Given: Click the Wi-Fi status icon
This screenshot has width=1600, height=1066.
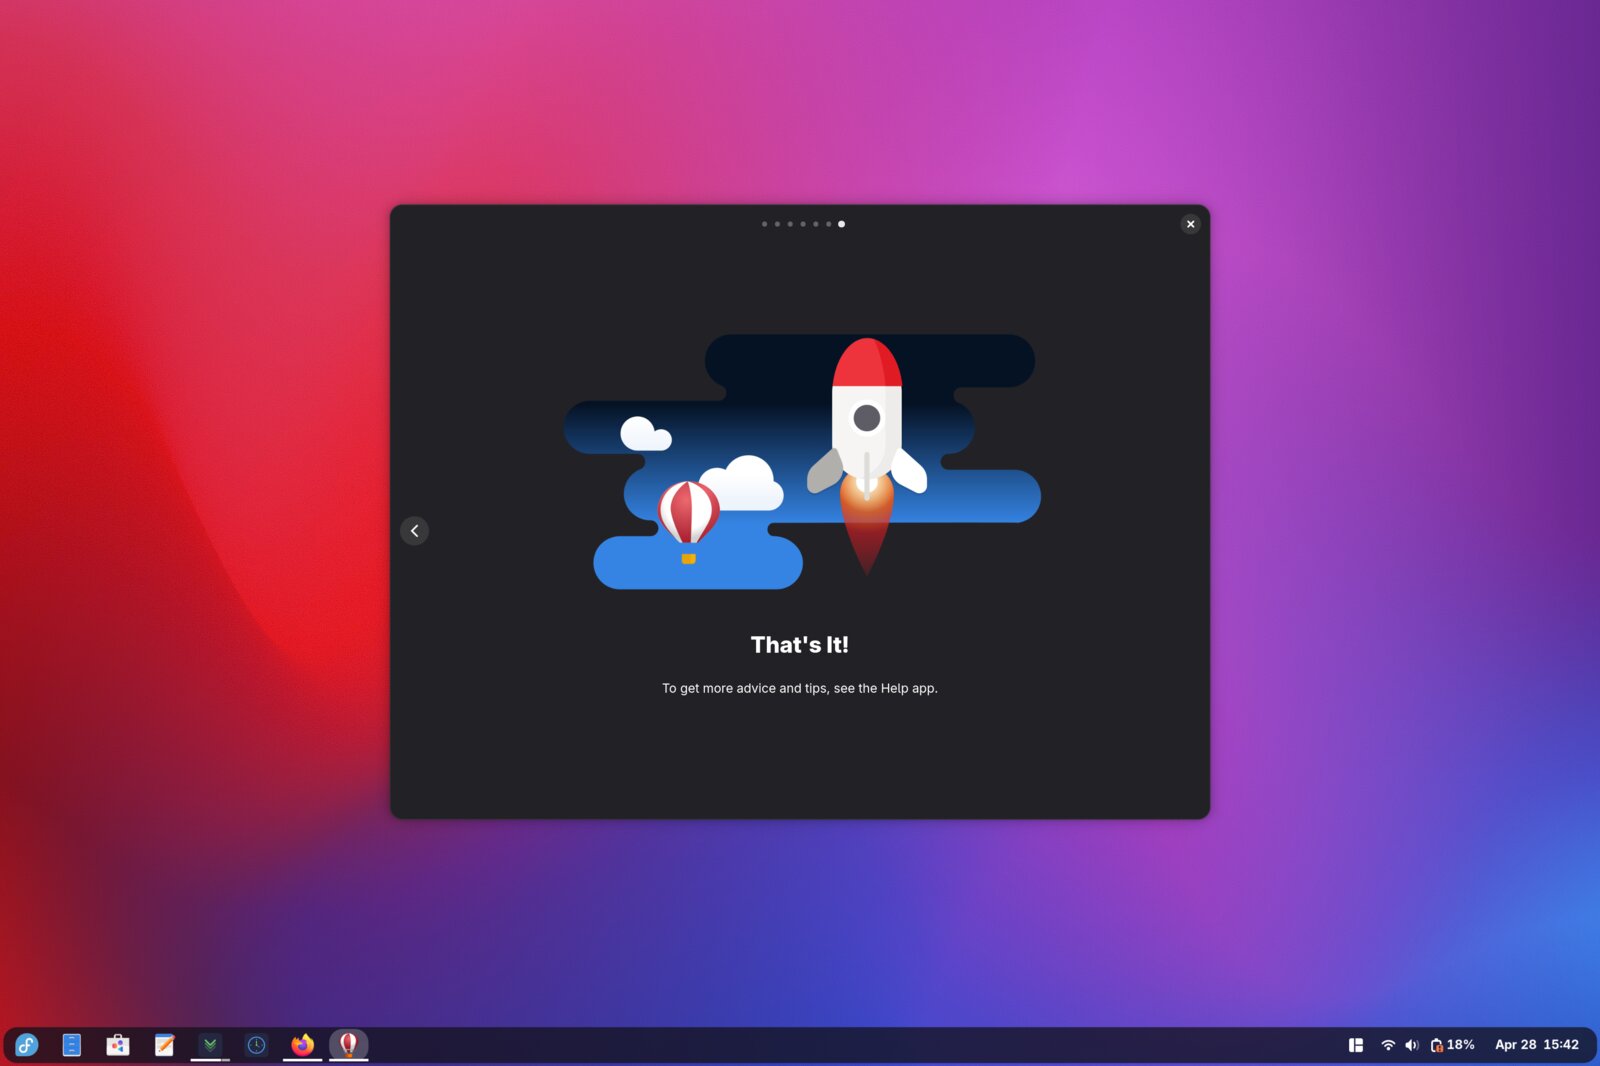Looking at the screenshot, I should click(1388, 1044).
